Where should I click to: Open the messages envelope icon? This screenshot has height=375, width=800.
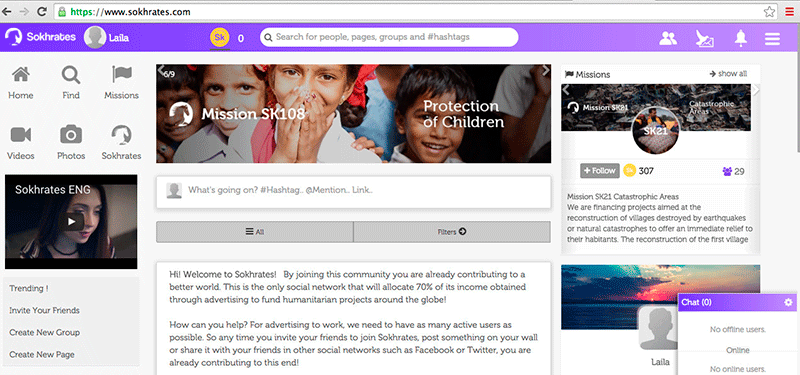[x=705, y=39]
